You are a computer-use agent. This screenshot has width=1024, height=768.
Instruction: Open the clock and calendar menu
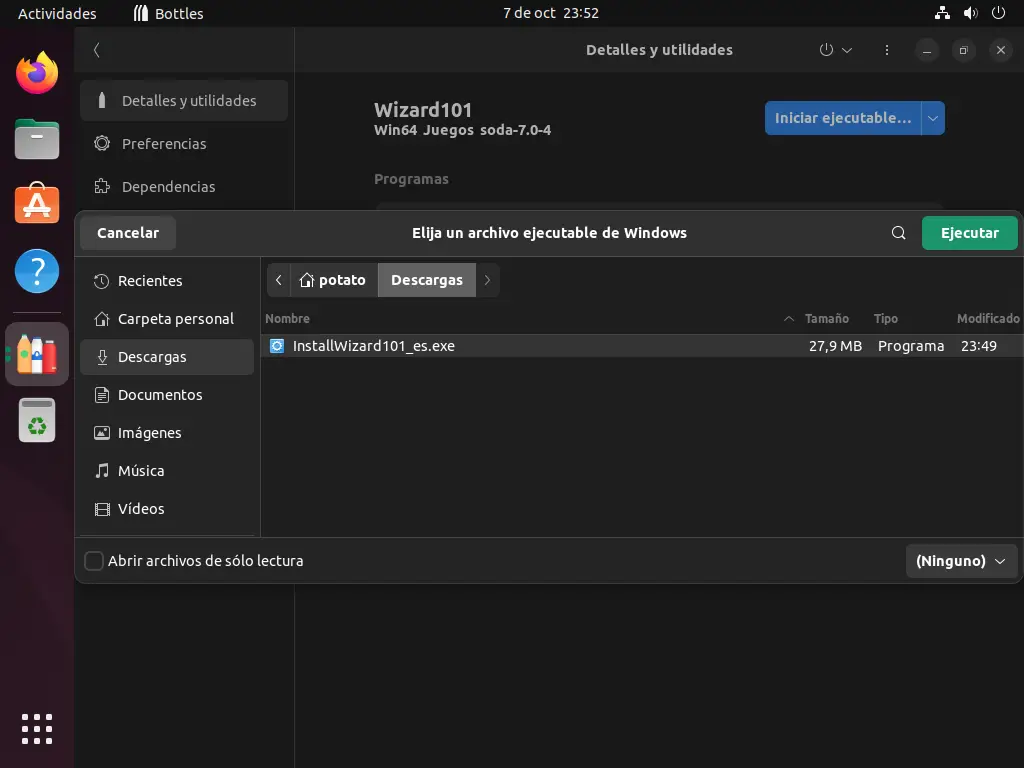[551, 13]
